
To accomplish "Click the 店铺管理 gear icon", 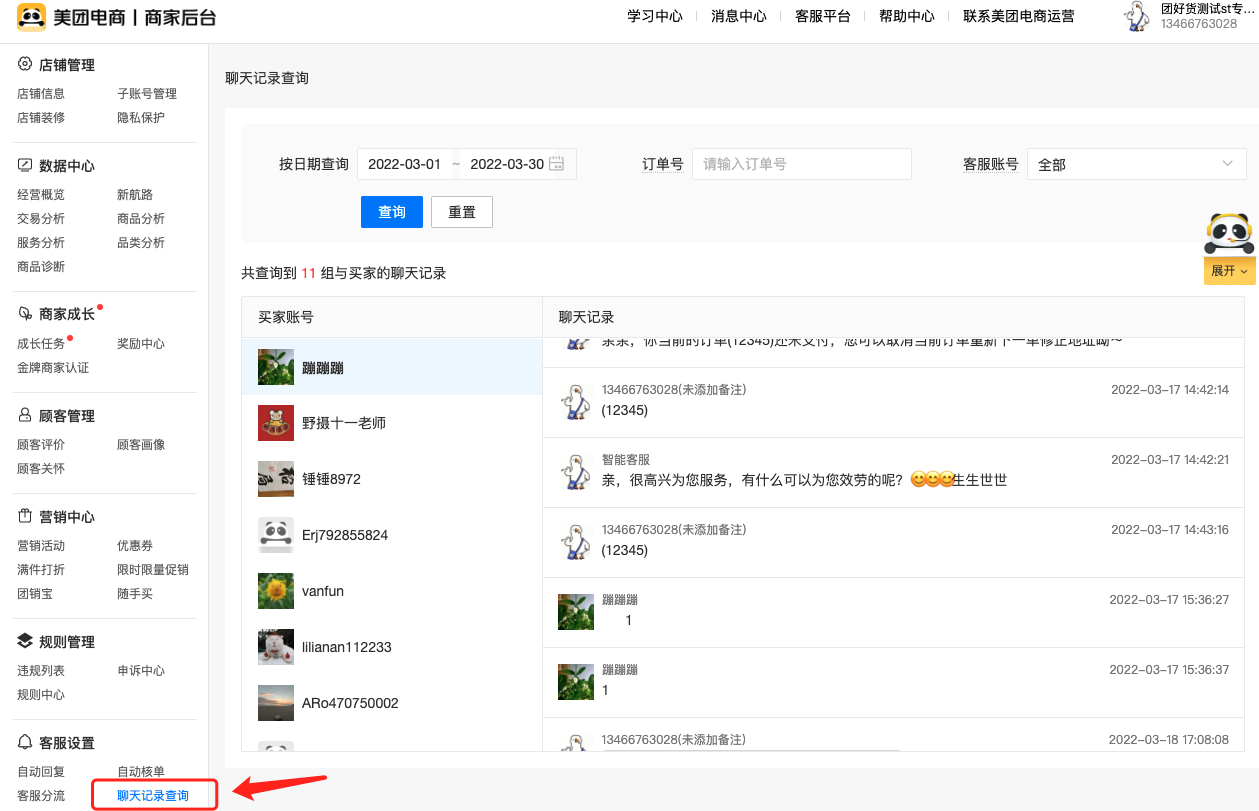I will click(x=26, y=65).
